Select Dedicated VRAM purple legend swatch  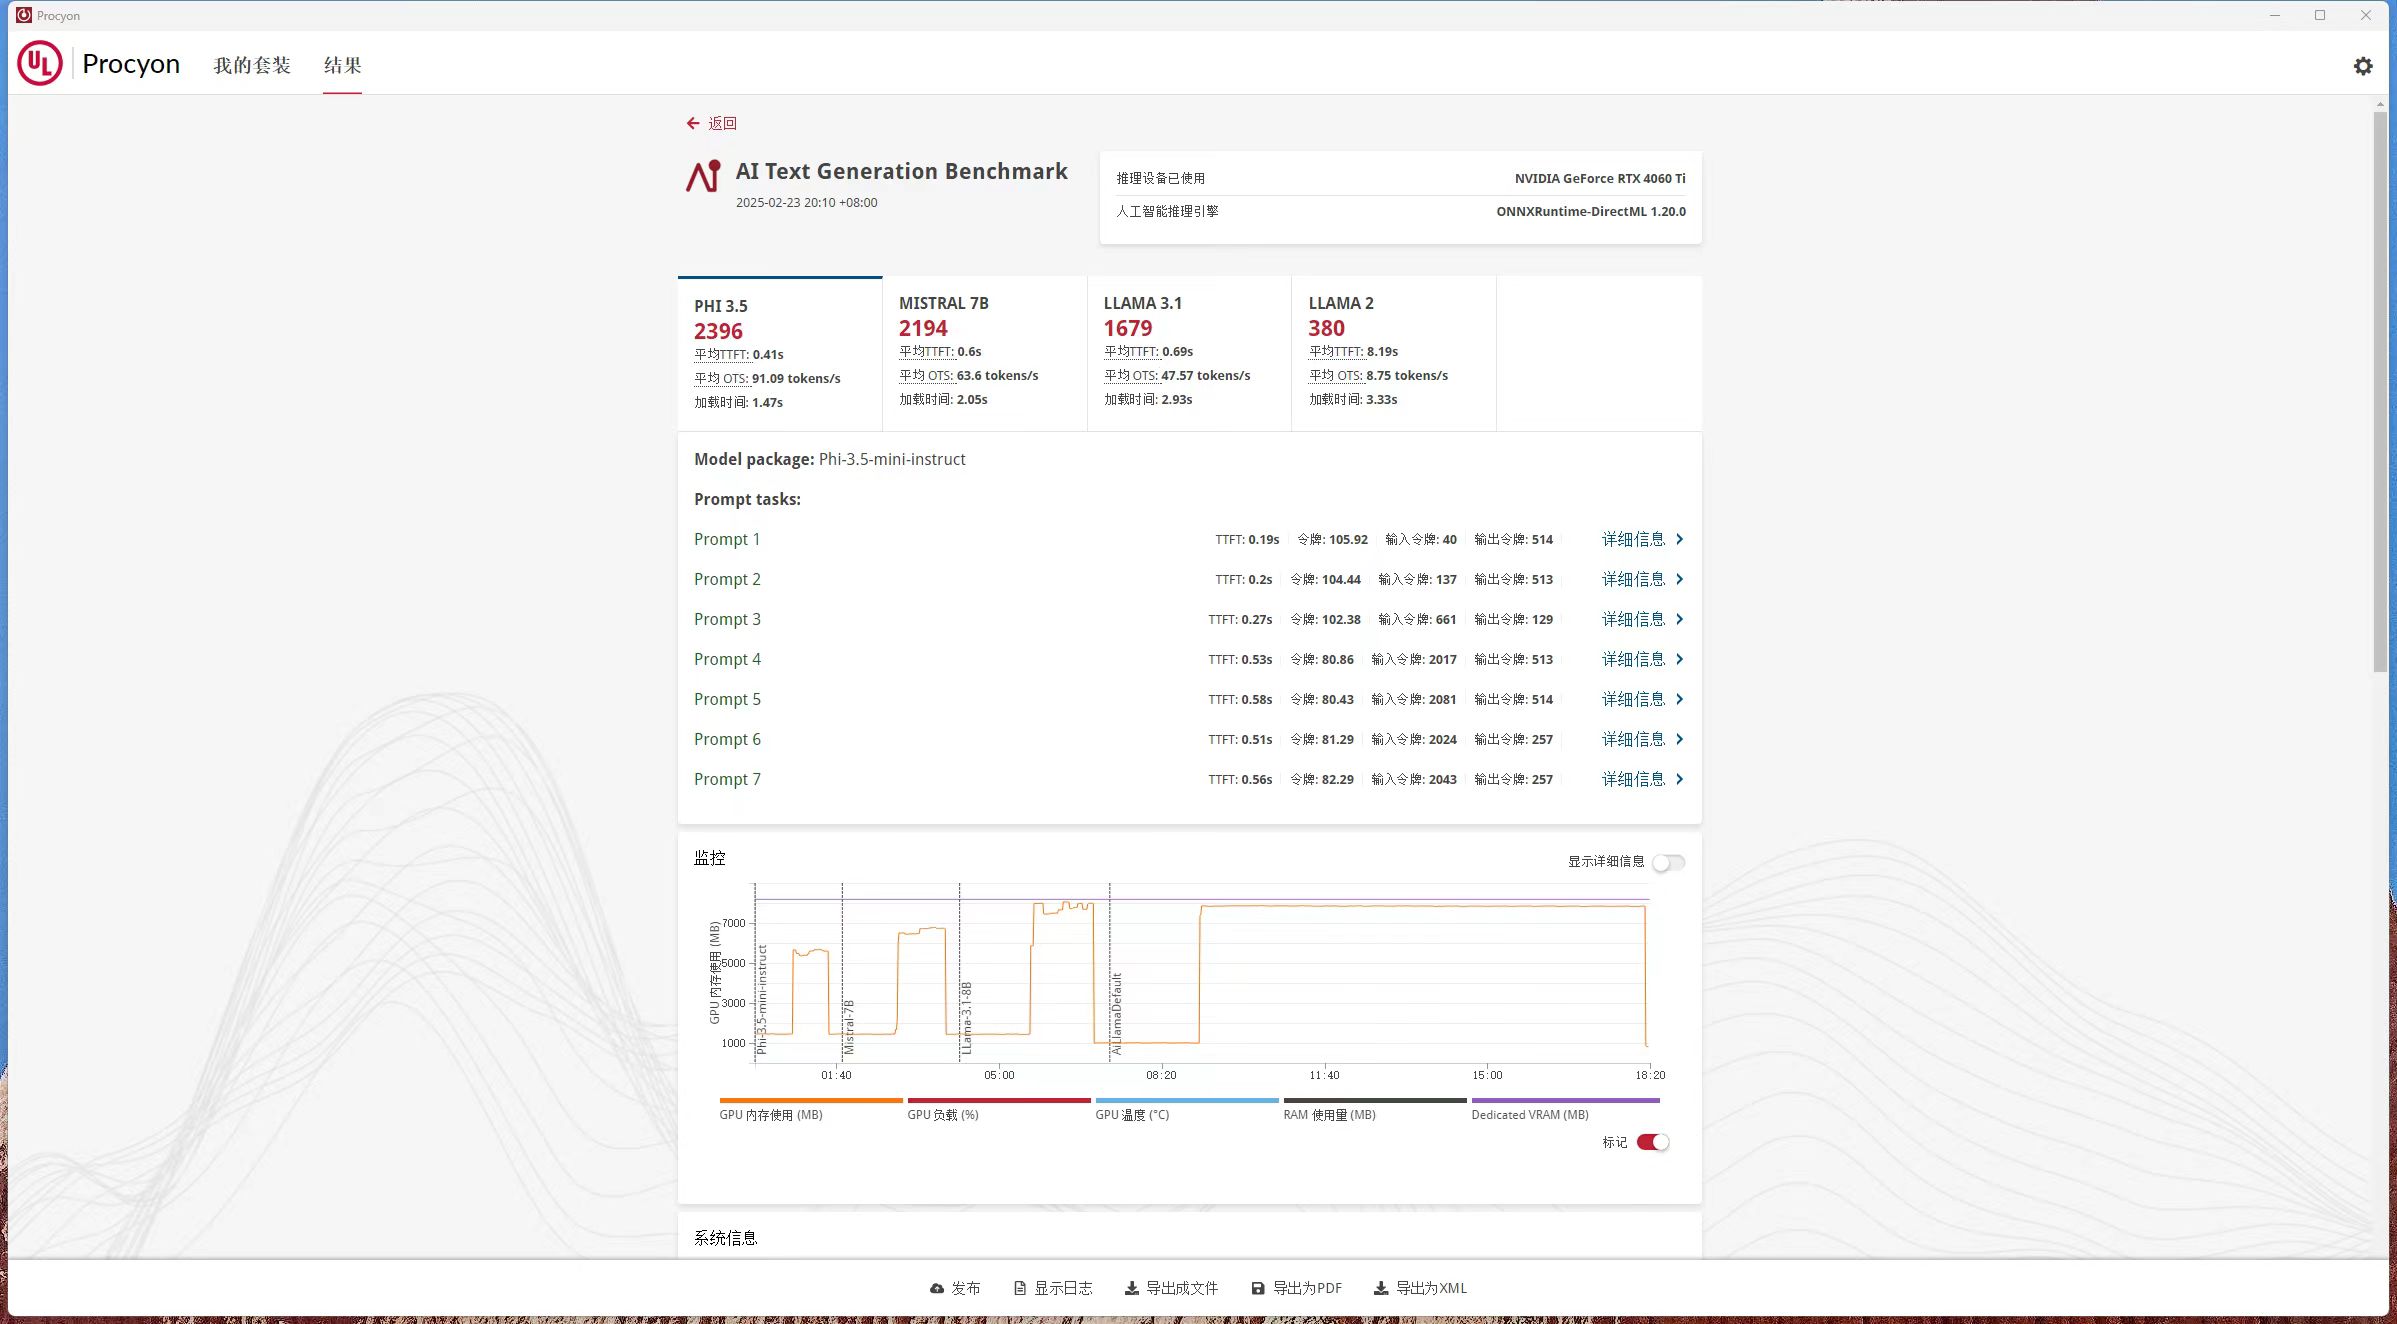coord(1565,1100)
